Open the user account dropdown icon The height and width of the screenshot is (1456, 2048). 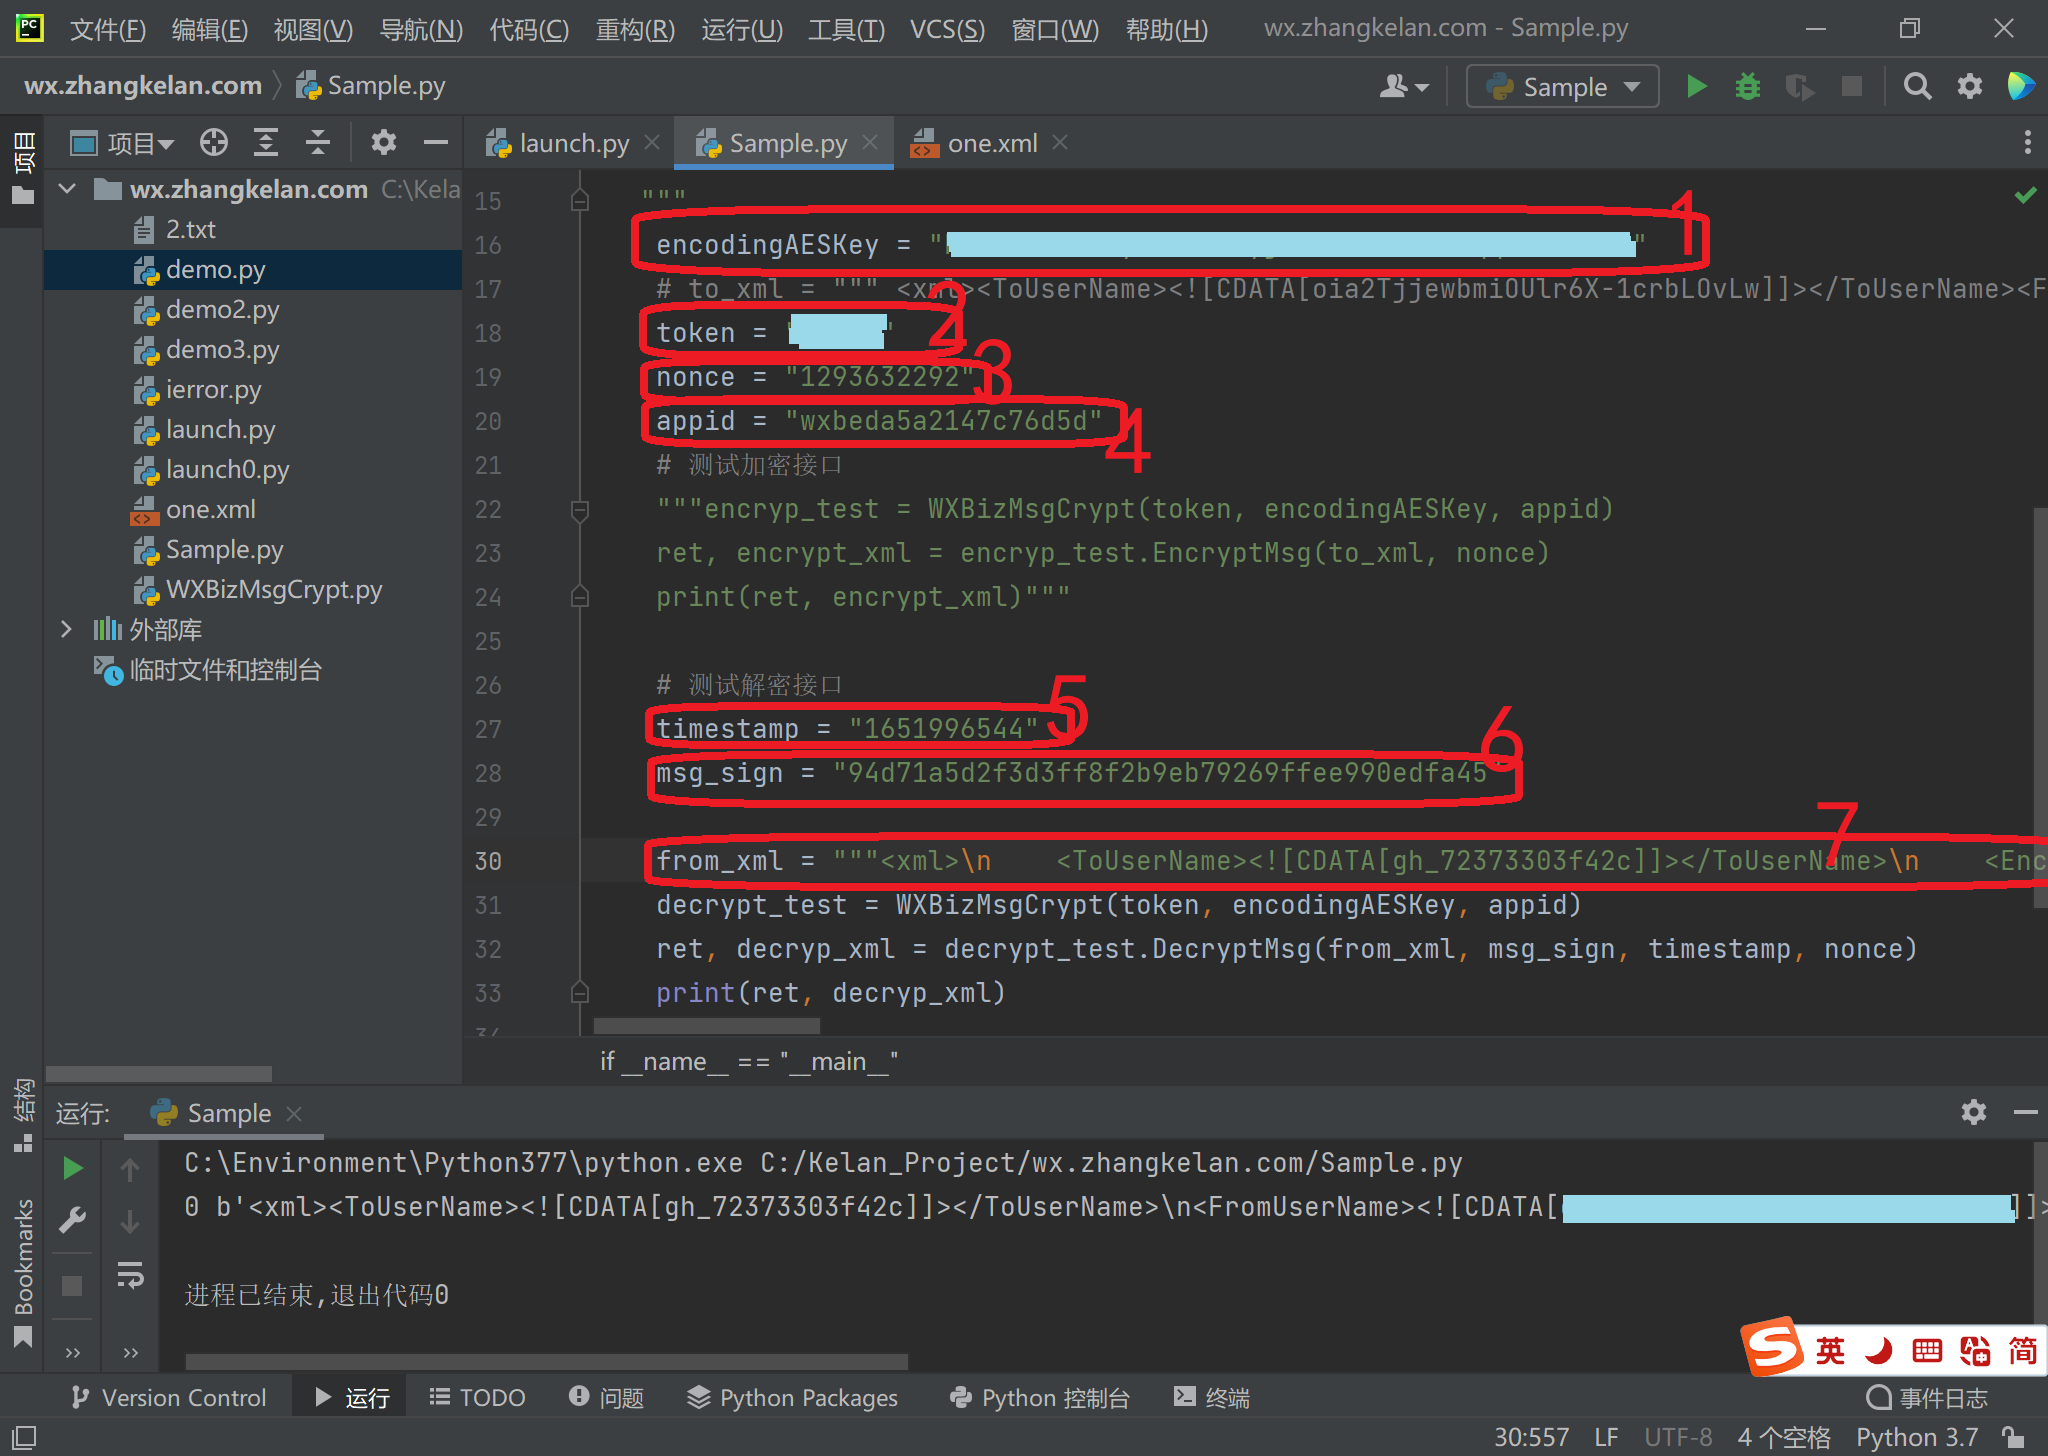coord(1403,87)
